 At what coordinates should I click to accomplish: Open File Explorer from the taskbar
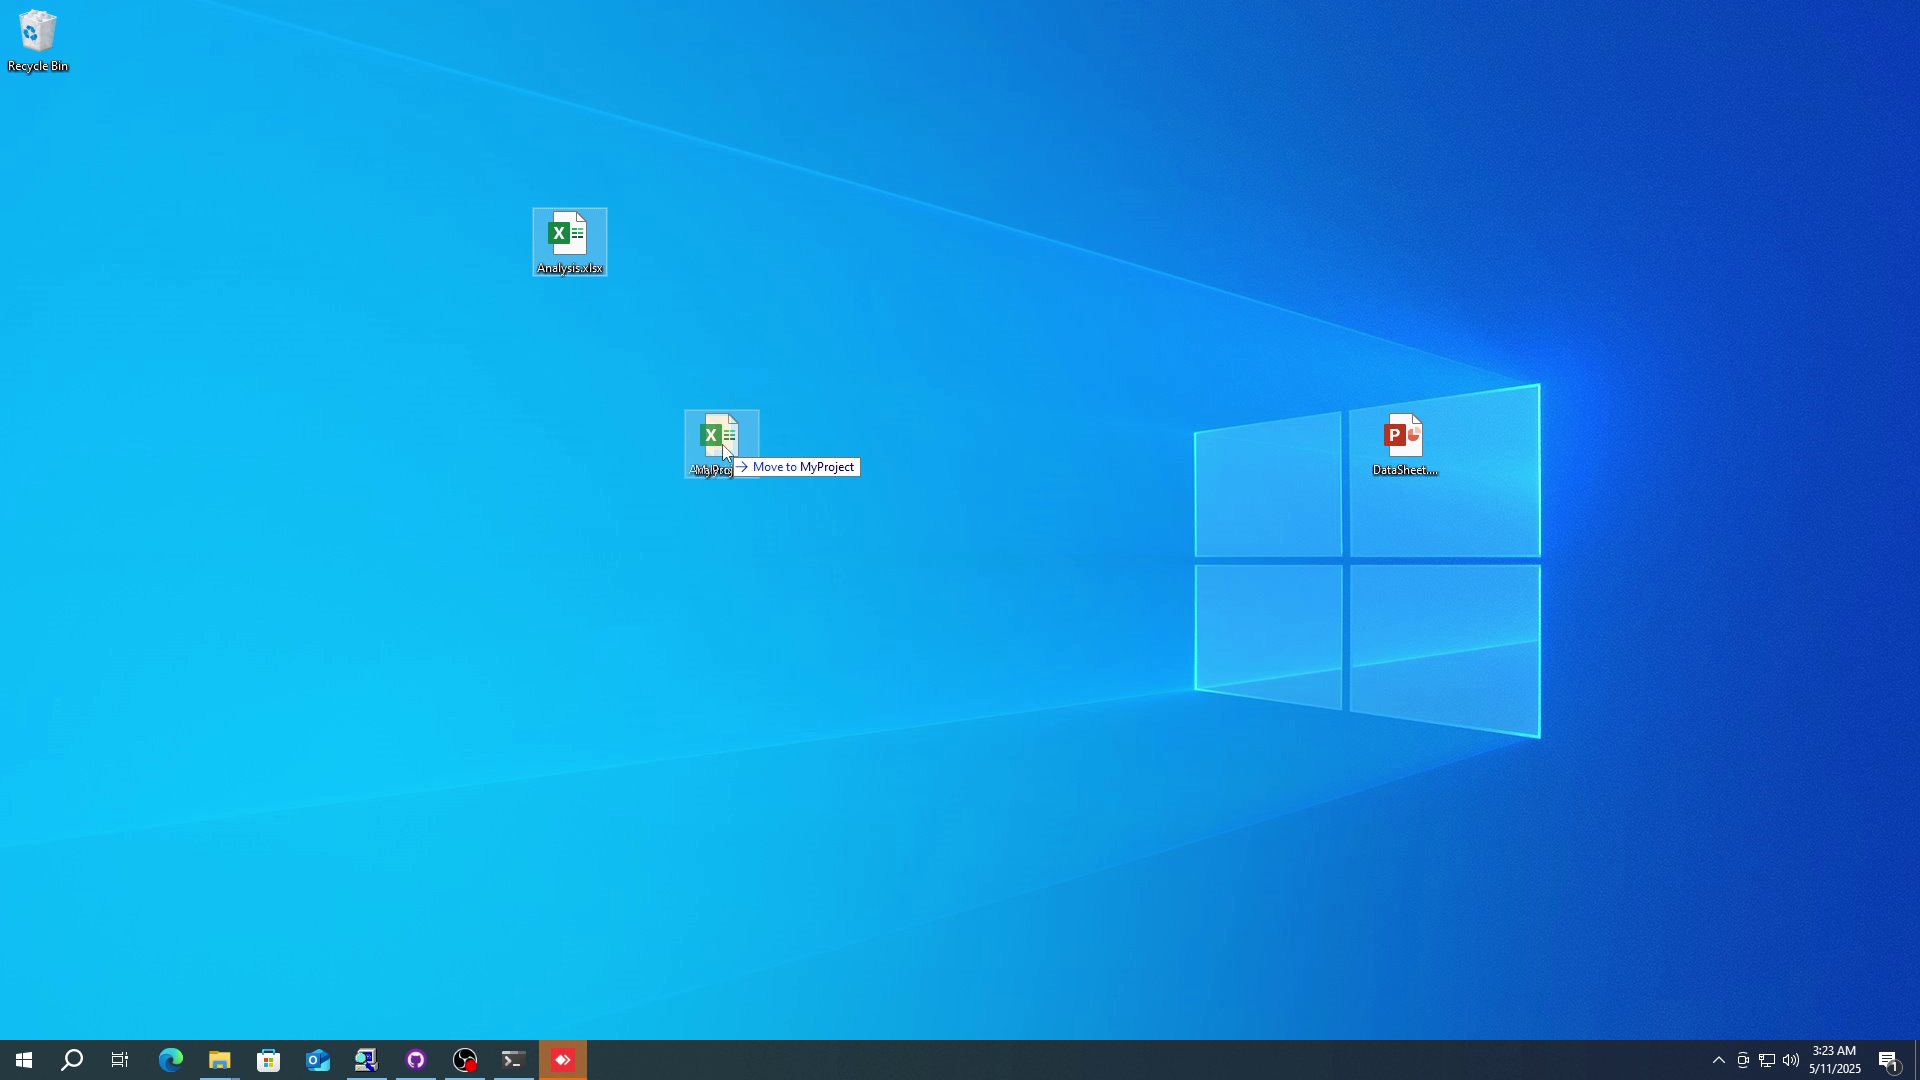click(219, 1060)
